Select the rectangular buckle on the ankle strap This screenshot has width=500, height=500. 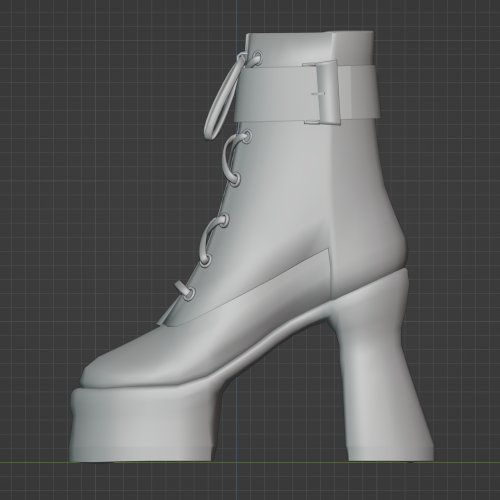coord(322,93)
